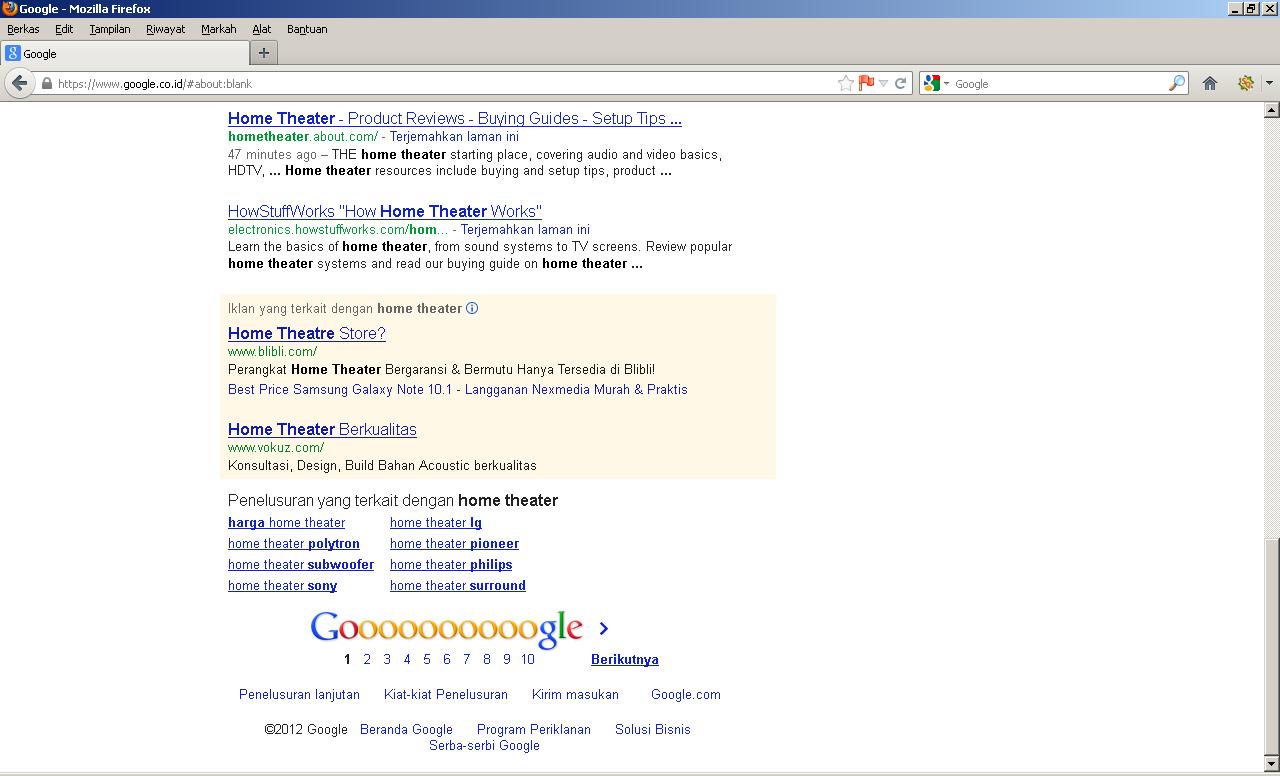Open the Tampilan menu

click(x=110, y=29)
